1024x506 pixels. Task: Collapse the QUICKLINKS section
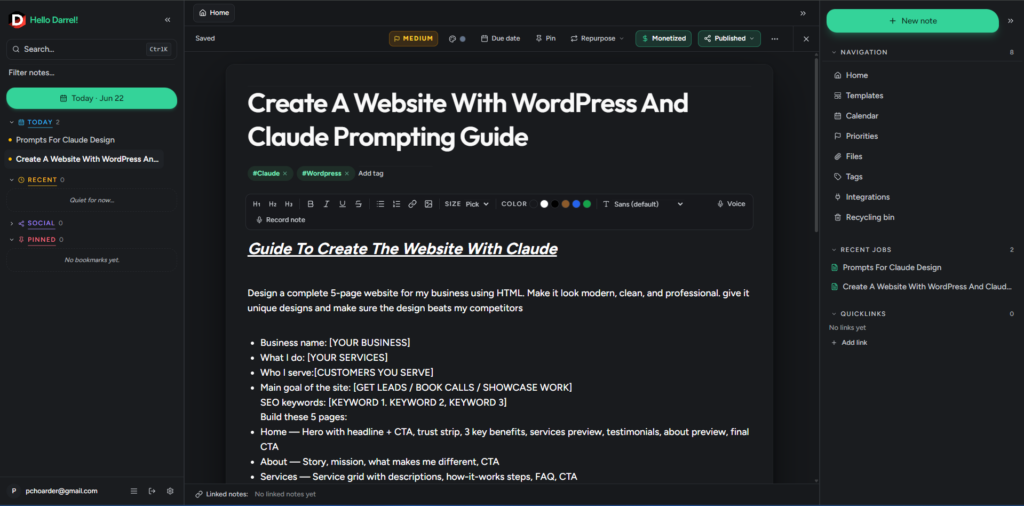[834, 314]
